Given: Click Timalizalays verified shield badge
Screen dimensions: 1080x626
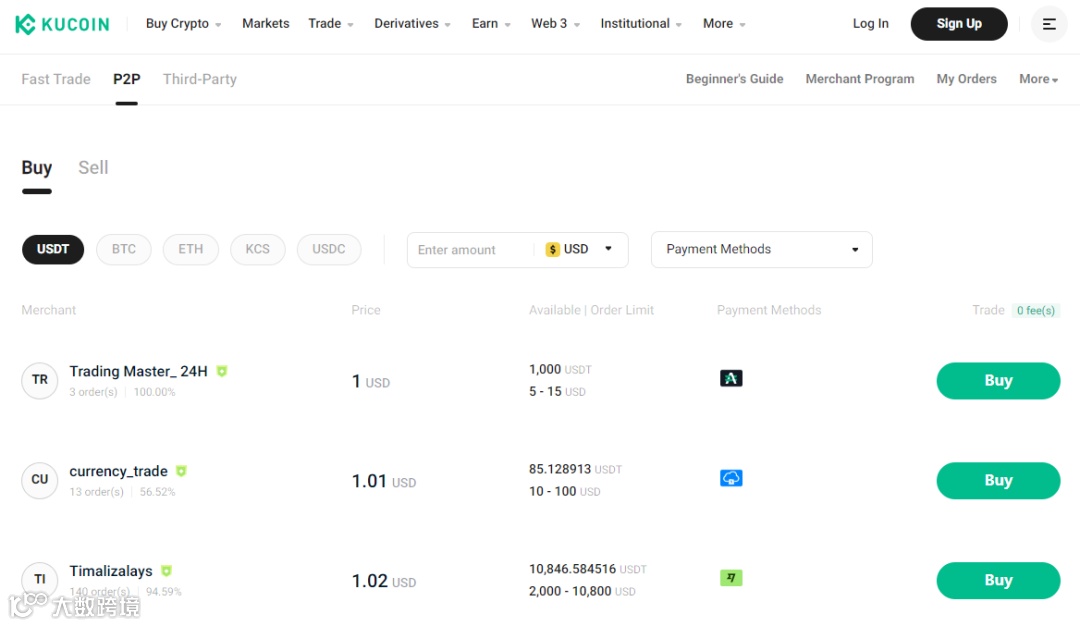Looking at the screenshot, I should click(x=166, y=571).
